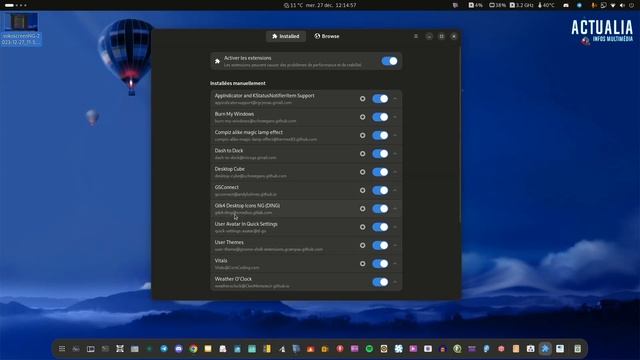Viewport: 640px width, 360px height.
Task: Toggle User Avatar In Quick Settings switch
Action: click(380, 227)
